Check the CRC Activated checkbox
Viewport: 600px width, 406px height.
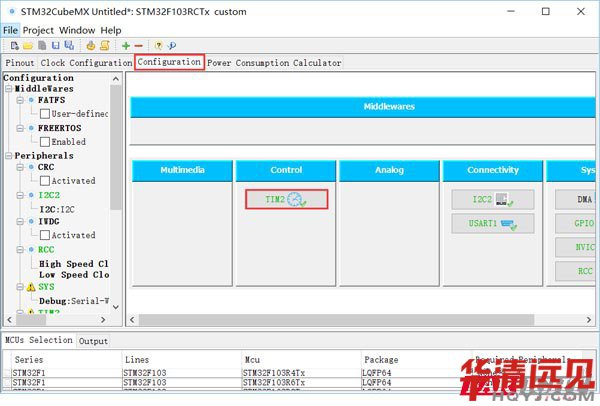pos(45,181)
